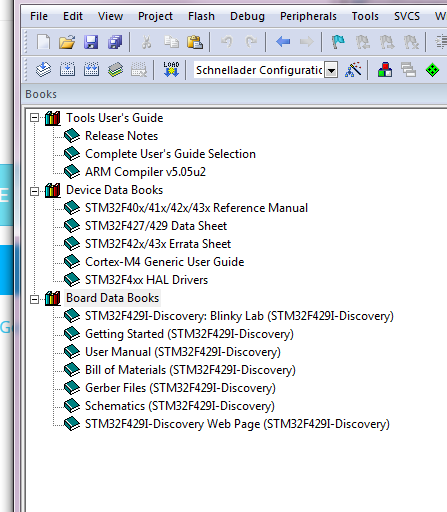The width and height of the screenshot is (447, 512).
Task: Open STM32F429I-Discovery Web Page entry
Action: tap(237, 424)
